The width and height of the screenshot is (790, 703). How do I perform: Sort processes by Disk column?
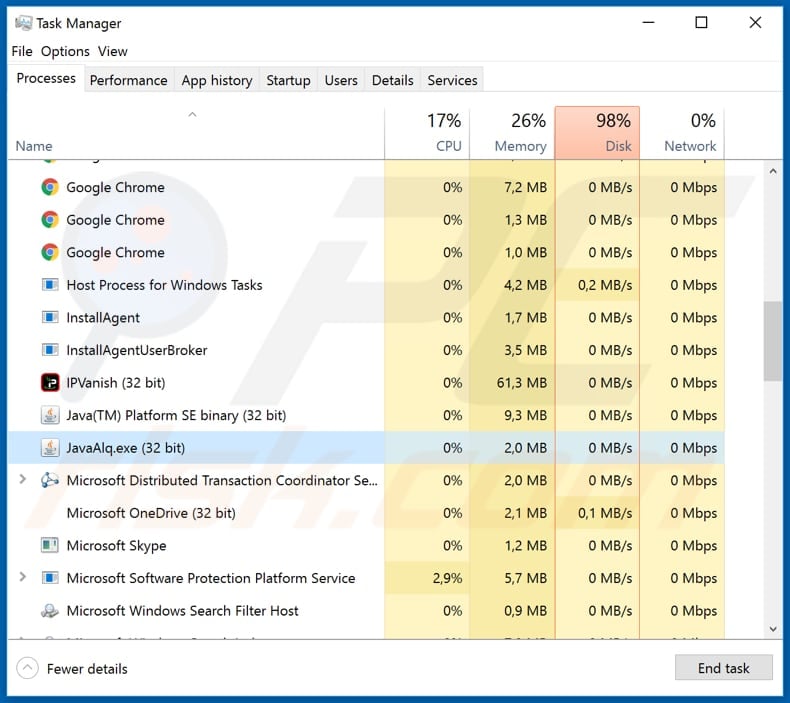pos(597,133)
